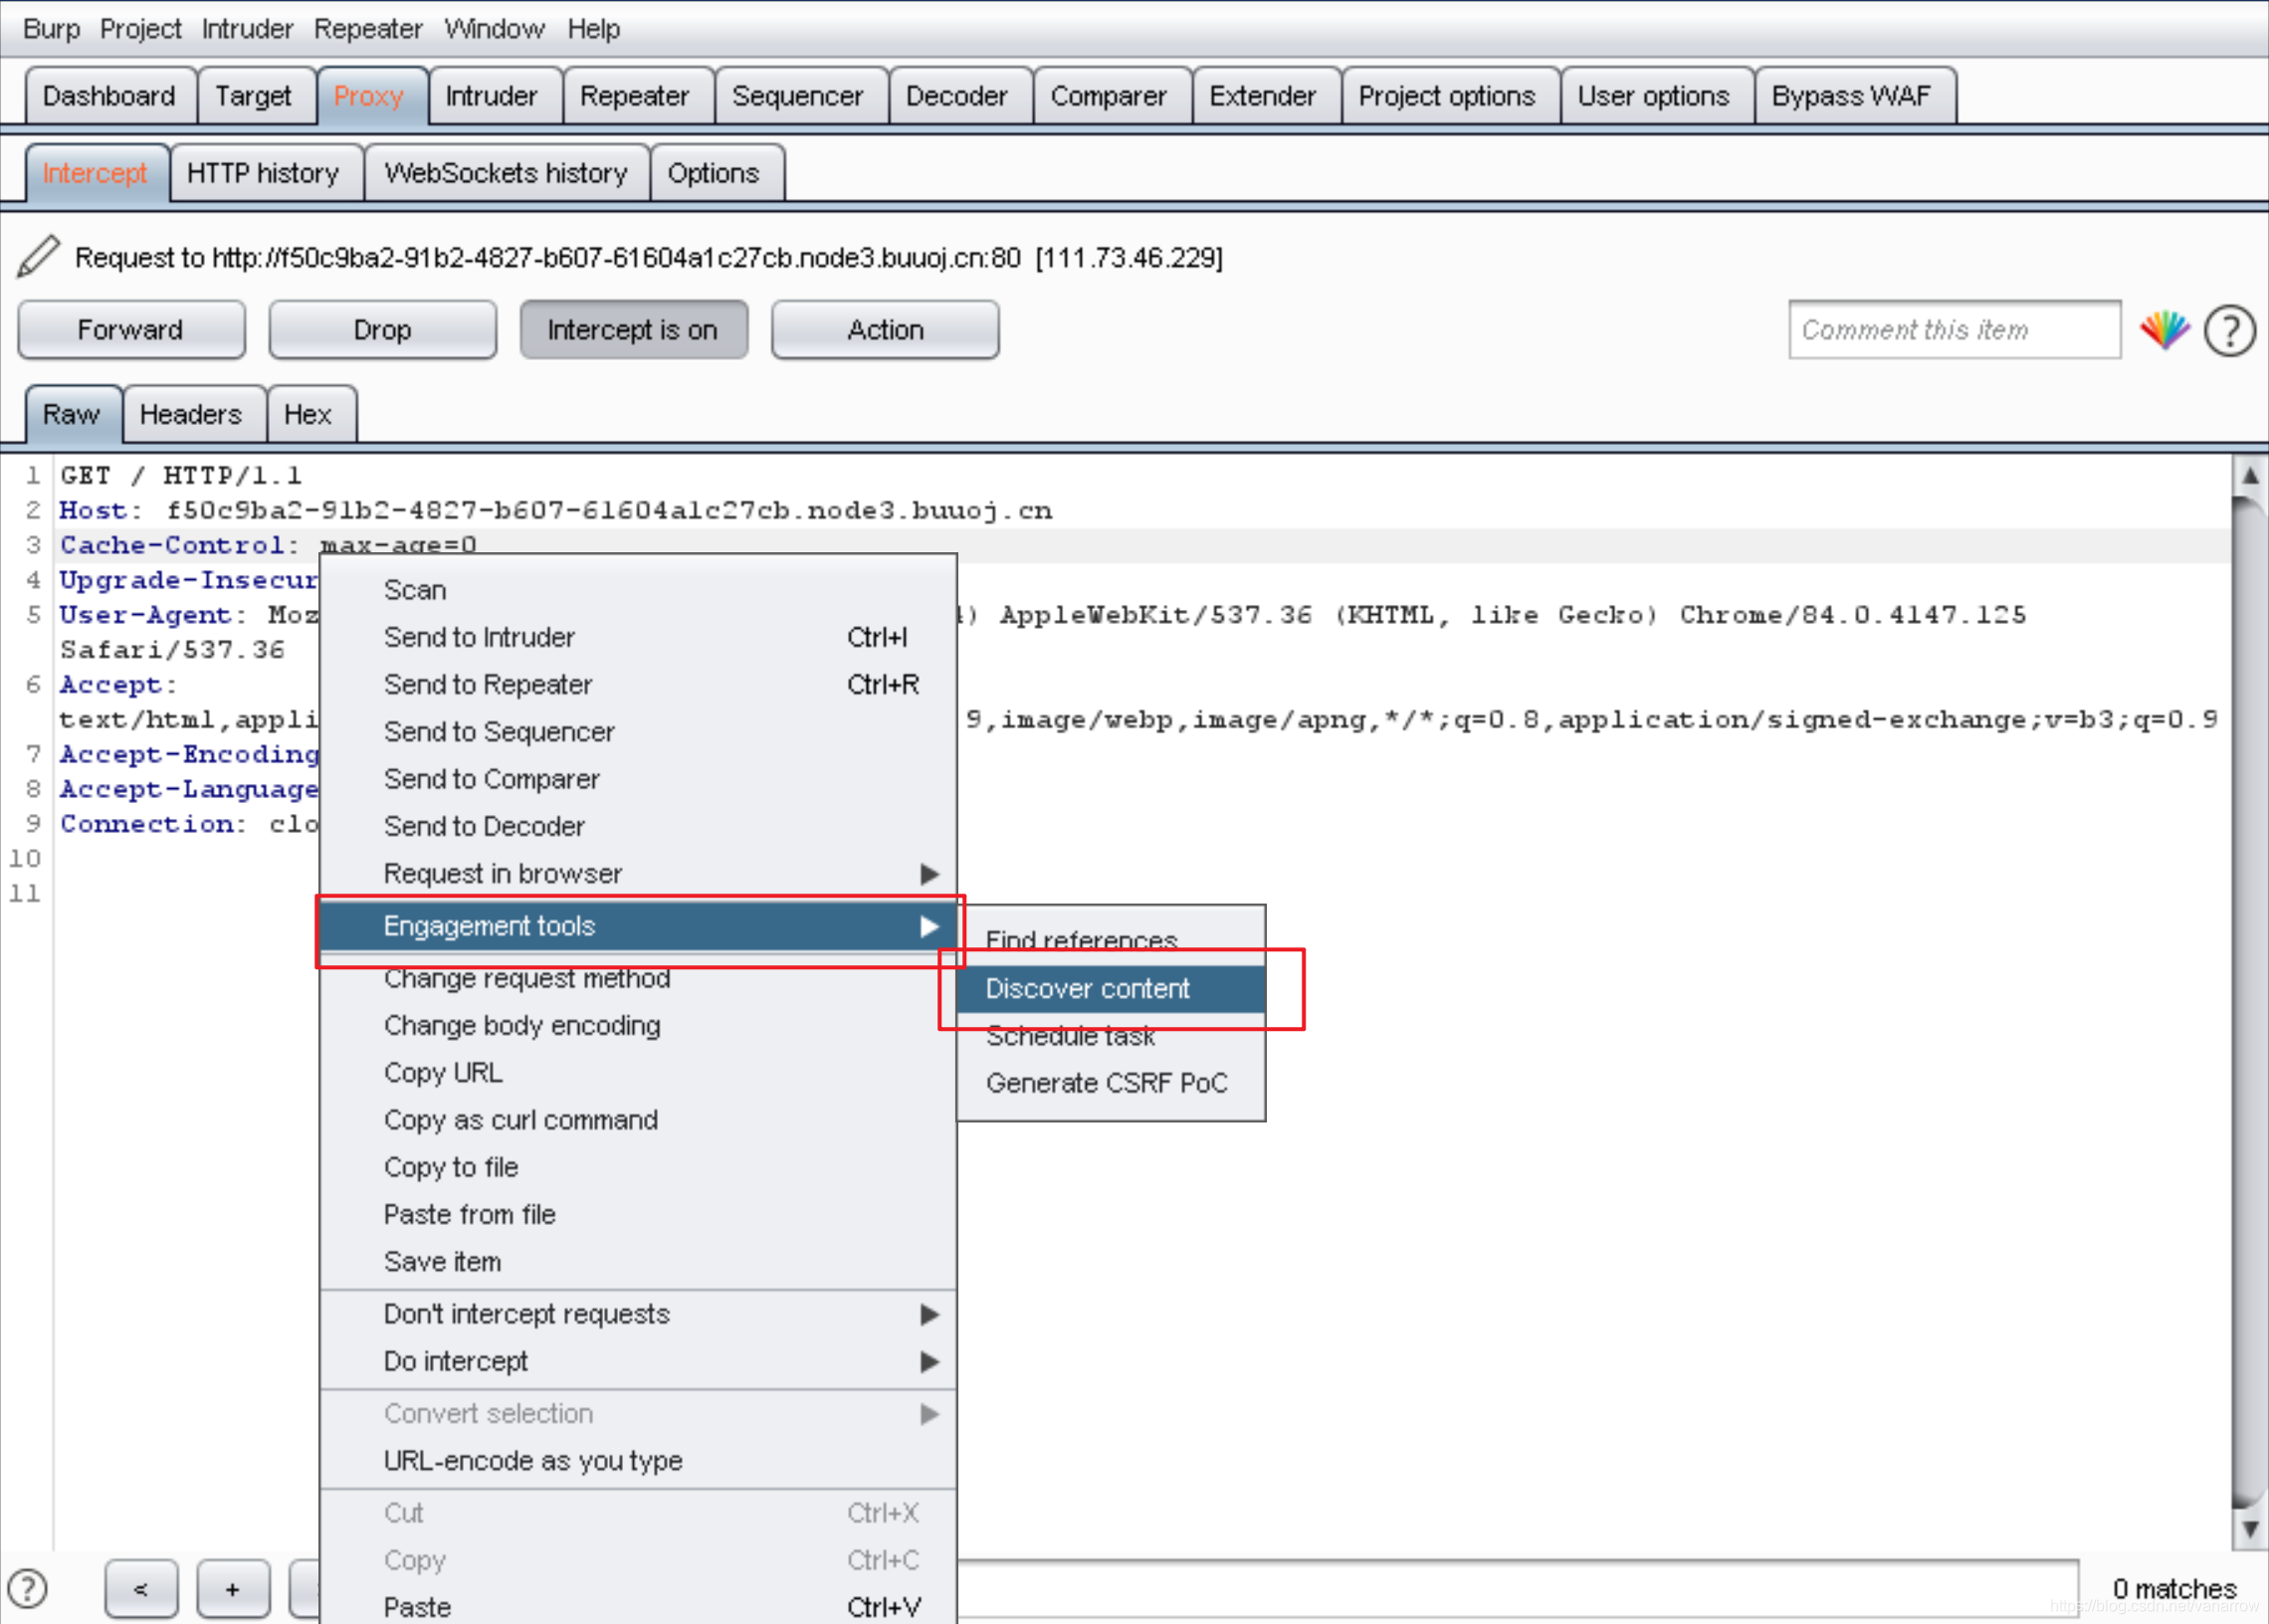Click the Drop button
The image size is (2269, 1624).
[382, 330]
